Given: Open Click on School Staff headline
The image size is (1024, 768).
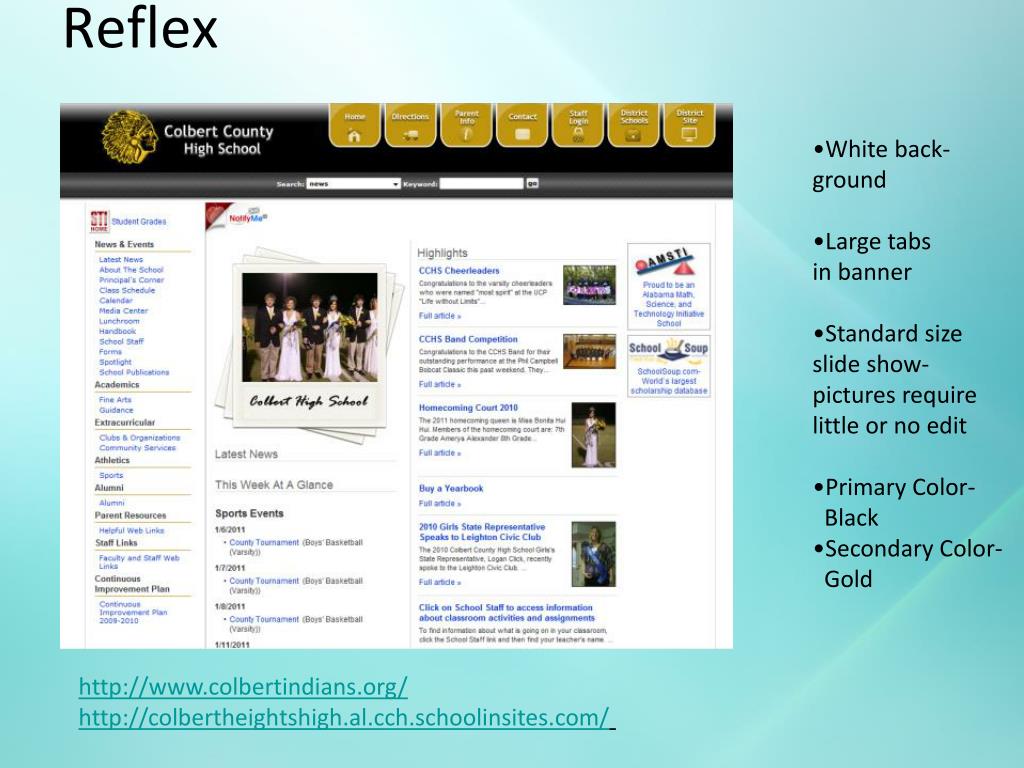Looking at the screenshot, I should point(507,613).
